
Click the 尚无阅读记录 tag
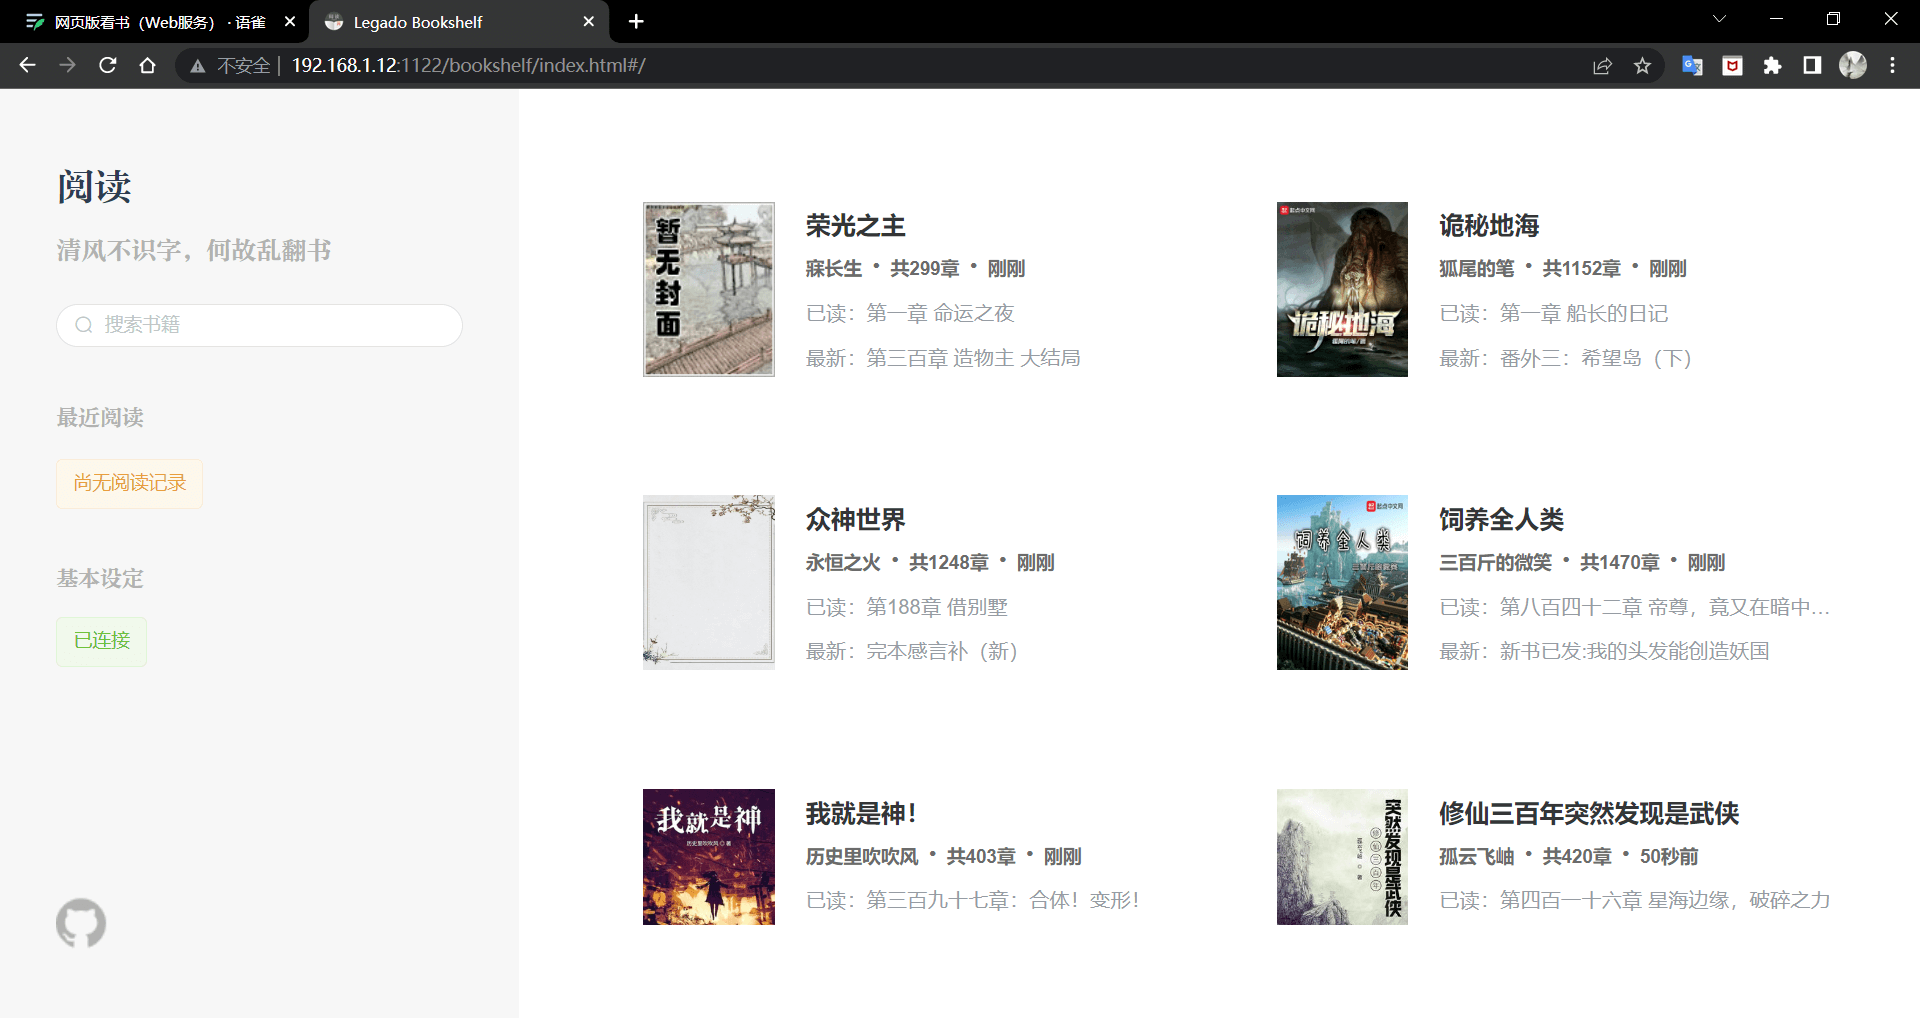click(x=130, y=484)
